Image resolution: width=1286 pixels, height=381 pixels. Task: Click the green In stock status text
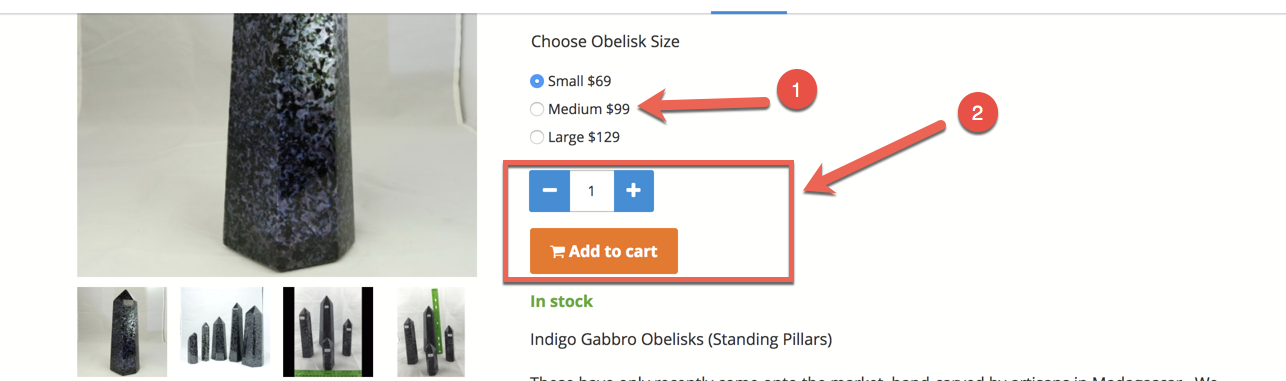tap(561, 301)
